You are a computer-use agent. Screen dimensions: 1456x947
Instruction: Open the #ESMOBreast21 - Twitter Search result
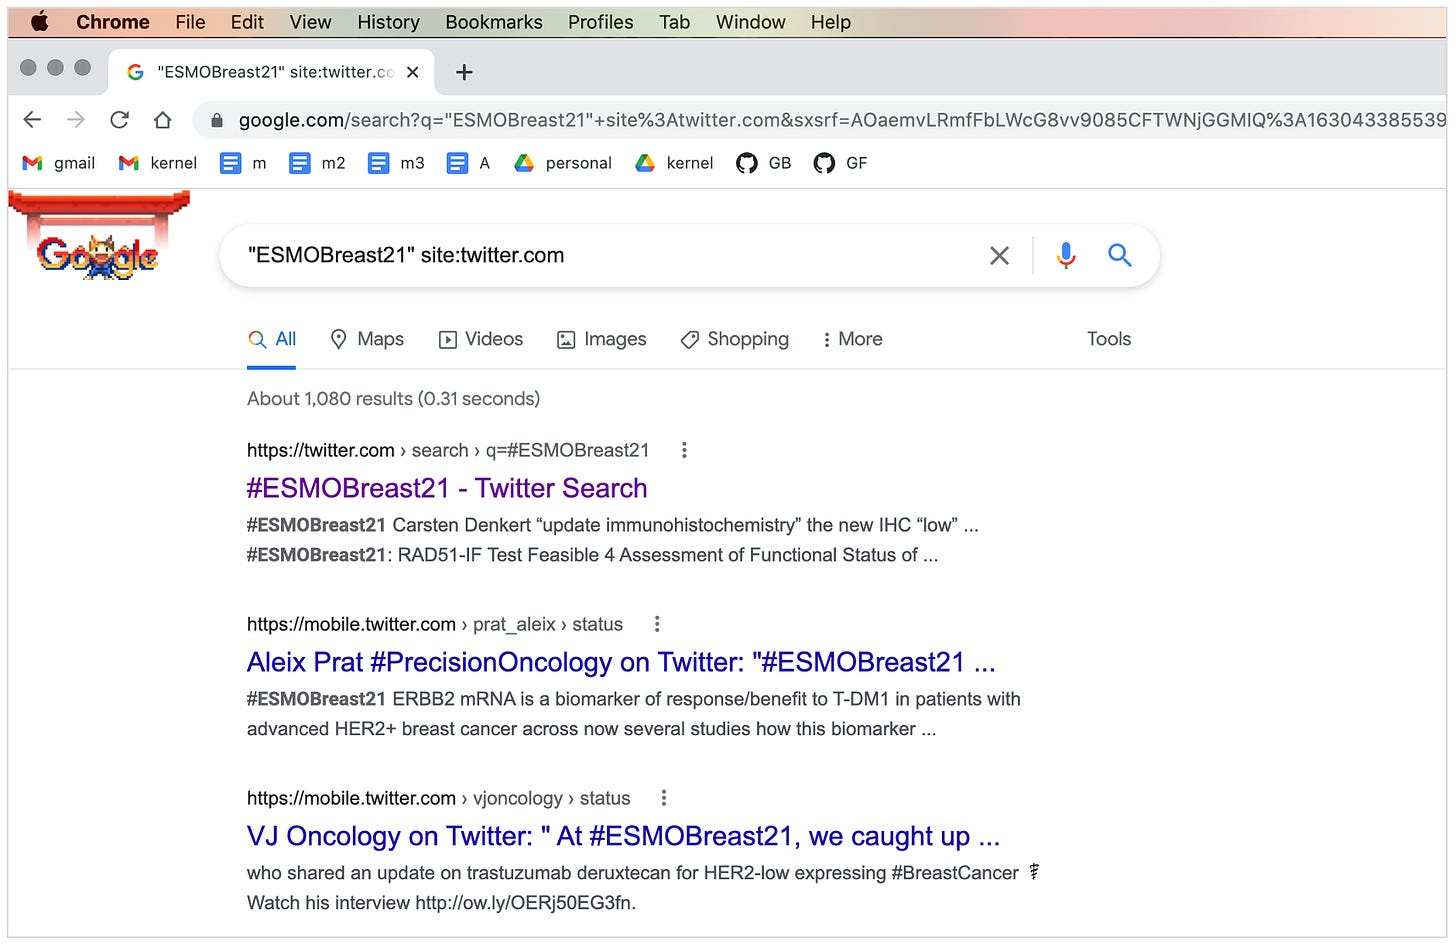point(447,489)
